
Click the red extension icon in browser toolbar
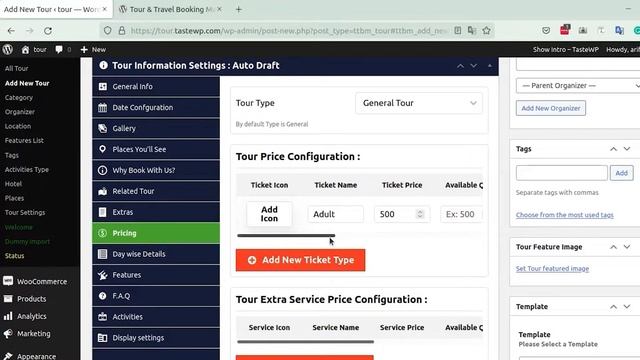[x=565, y=30]
